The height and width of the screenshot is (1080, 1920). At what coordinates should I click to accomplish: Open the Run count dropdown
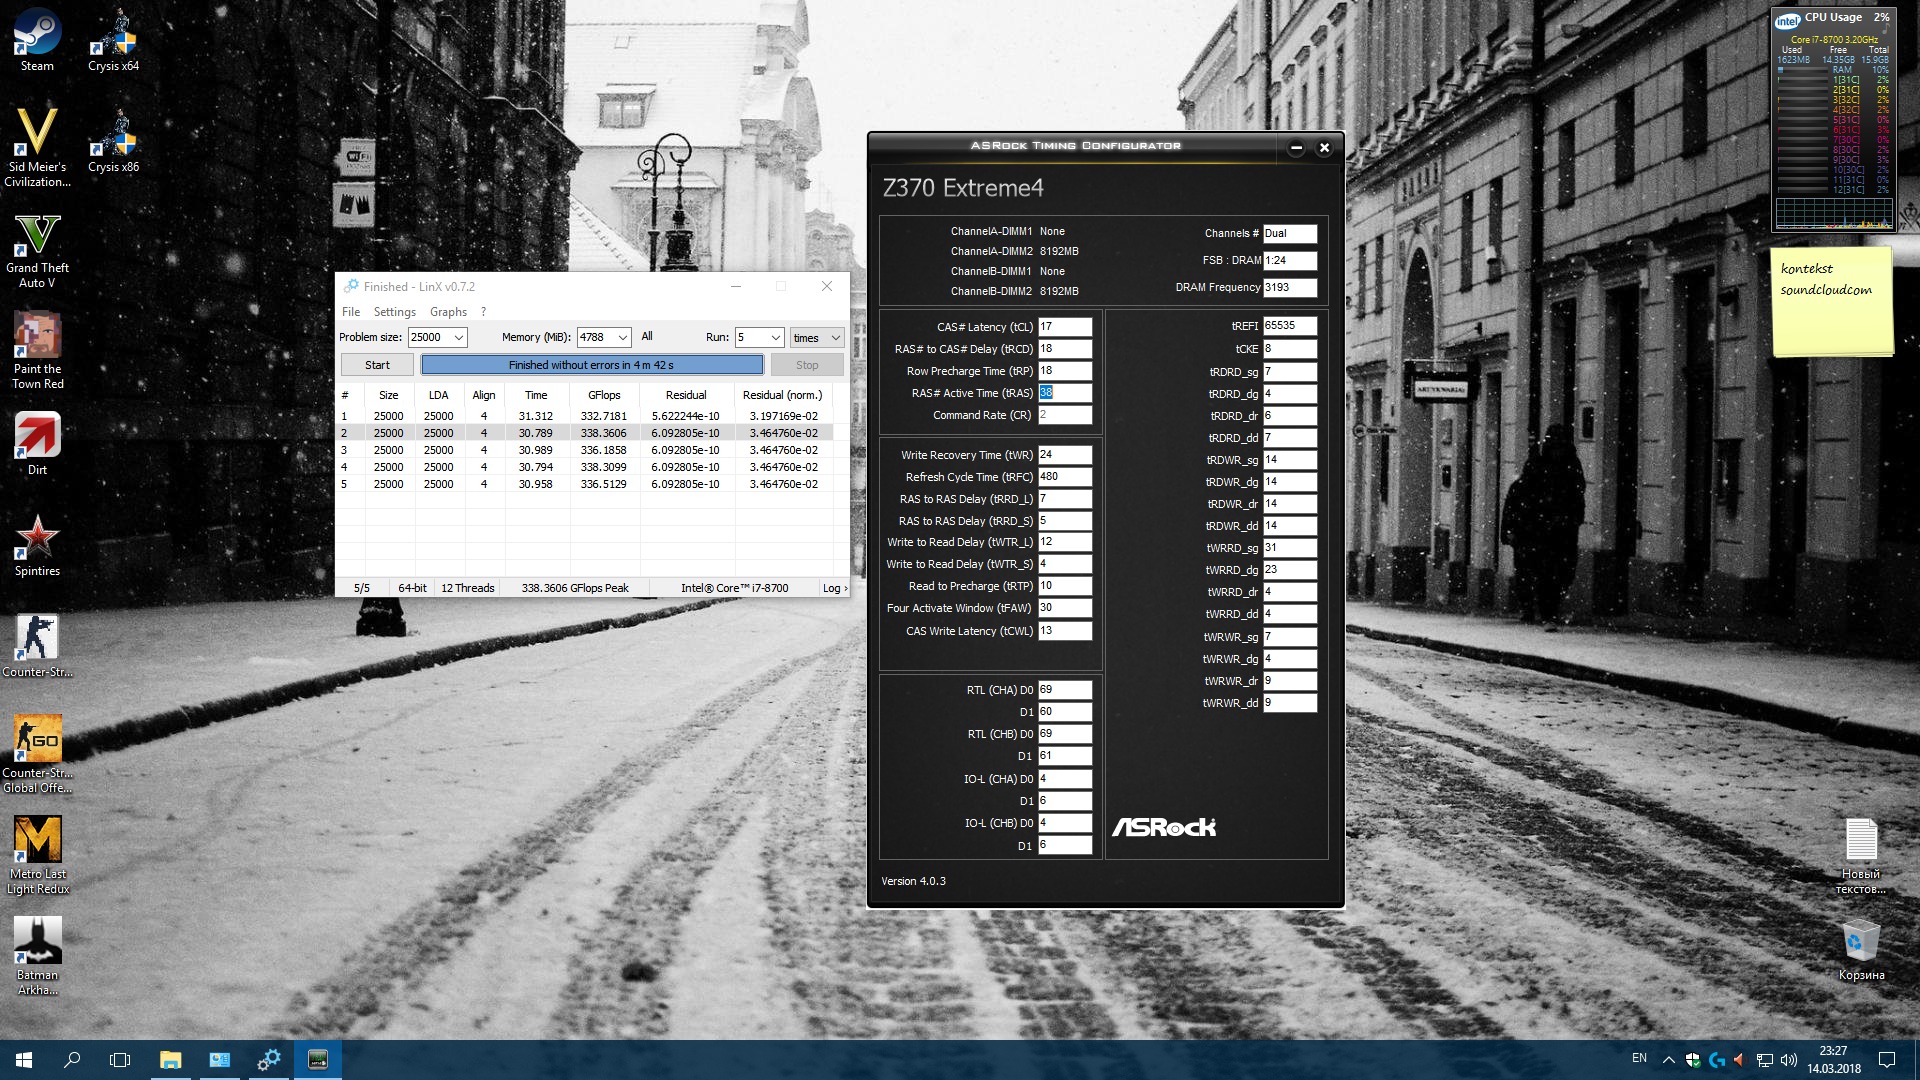[775, 338]
